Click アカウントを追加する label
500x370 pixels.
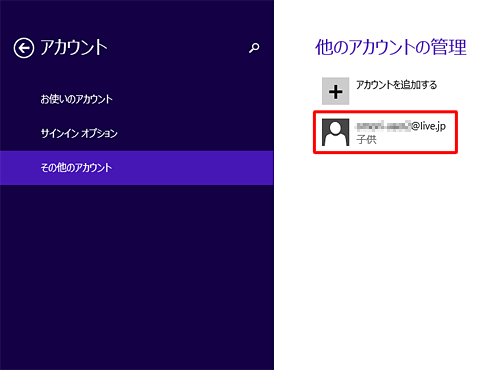[x=396, y=85]
